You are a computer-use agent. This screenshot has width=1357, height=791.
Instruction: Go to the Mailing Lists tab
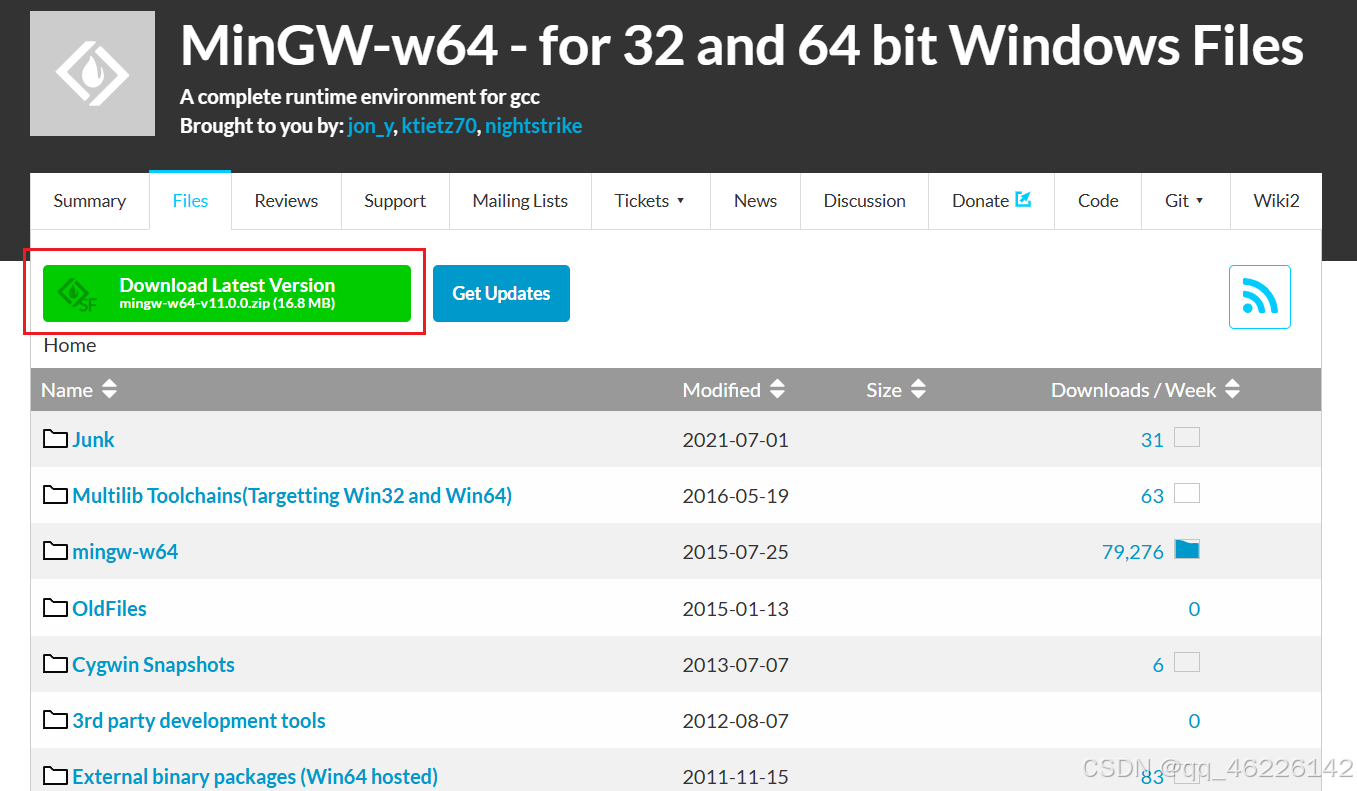[x=520, y=201]
